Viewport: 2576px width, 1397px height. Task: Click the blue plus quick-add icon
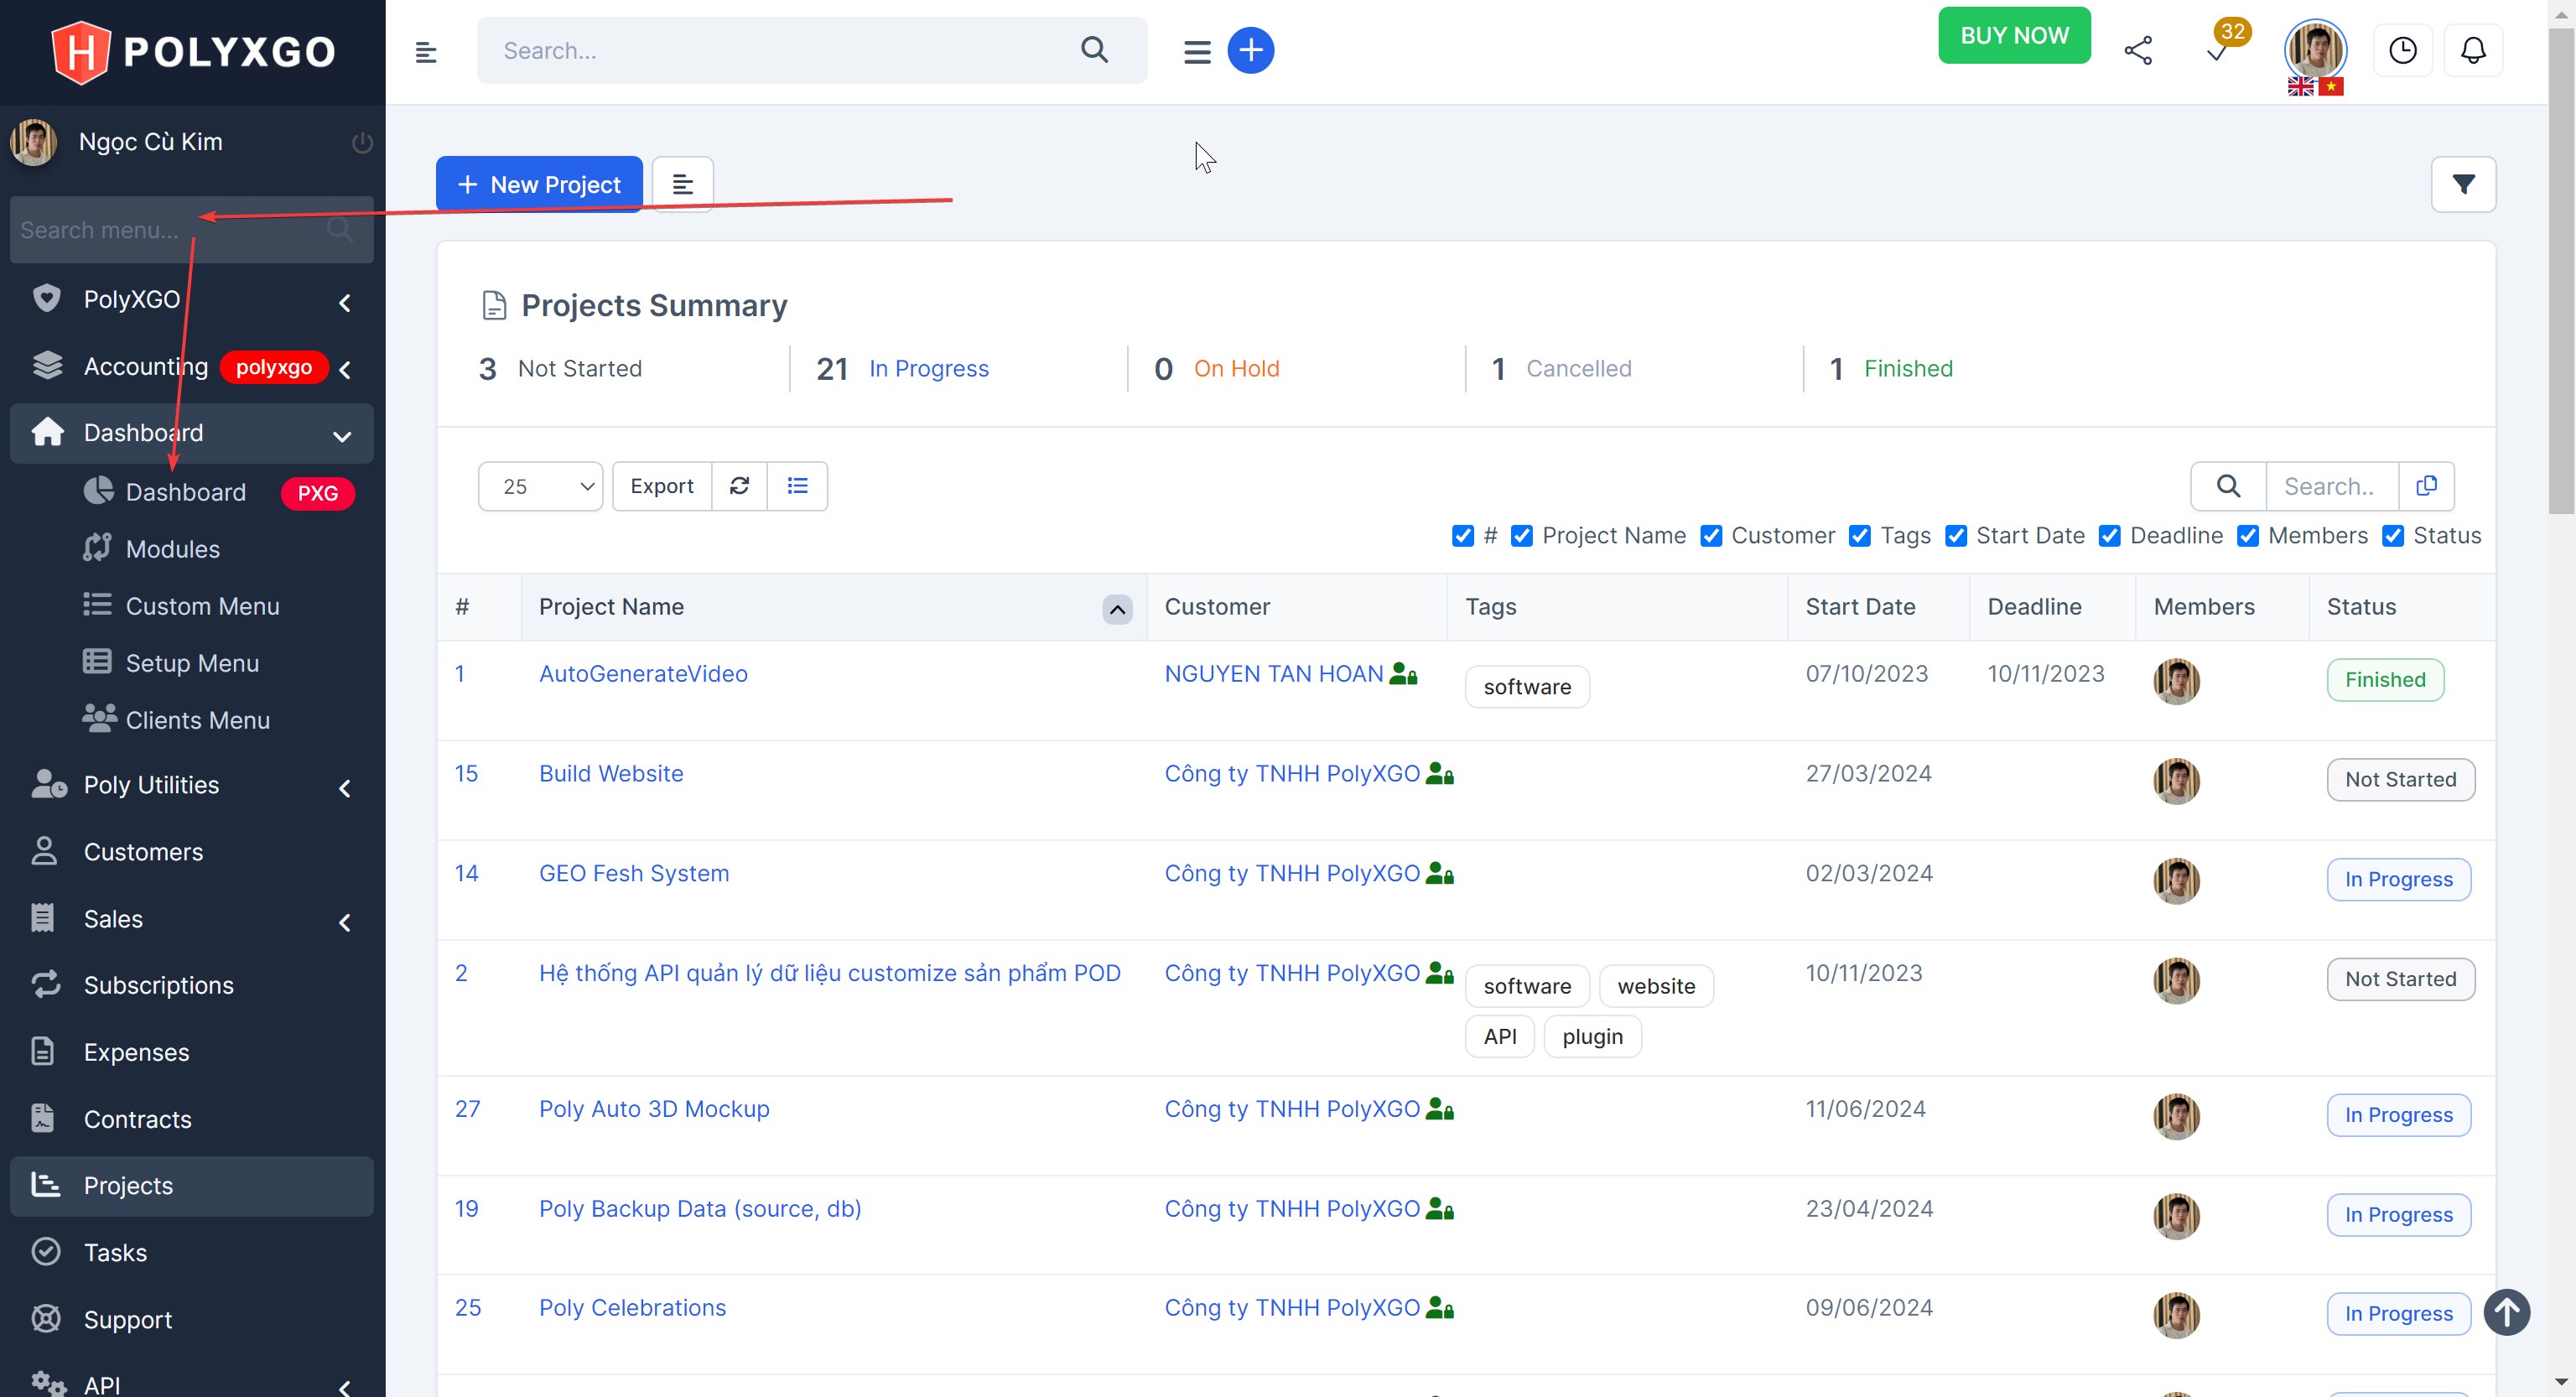tap(1250, 50)
